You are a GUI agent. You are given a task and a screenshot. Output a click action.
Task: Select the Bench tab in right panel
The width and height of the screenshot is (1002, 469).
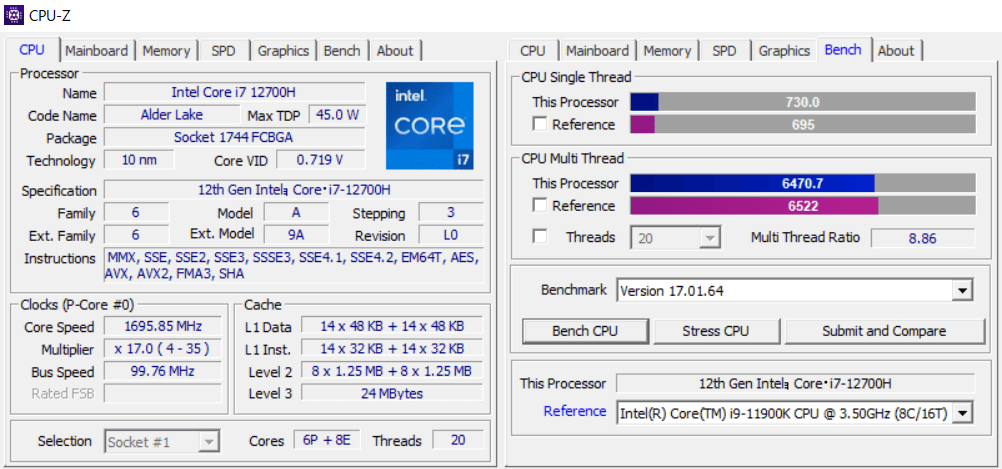tap(843, 50)
